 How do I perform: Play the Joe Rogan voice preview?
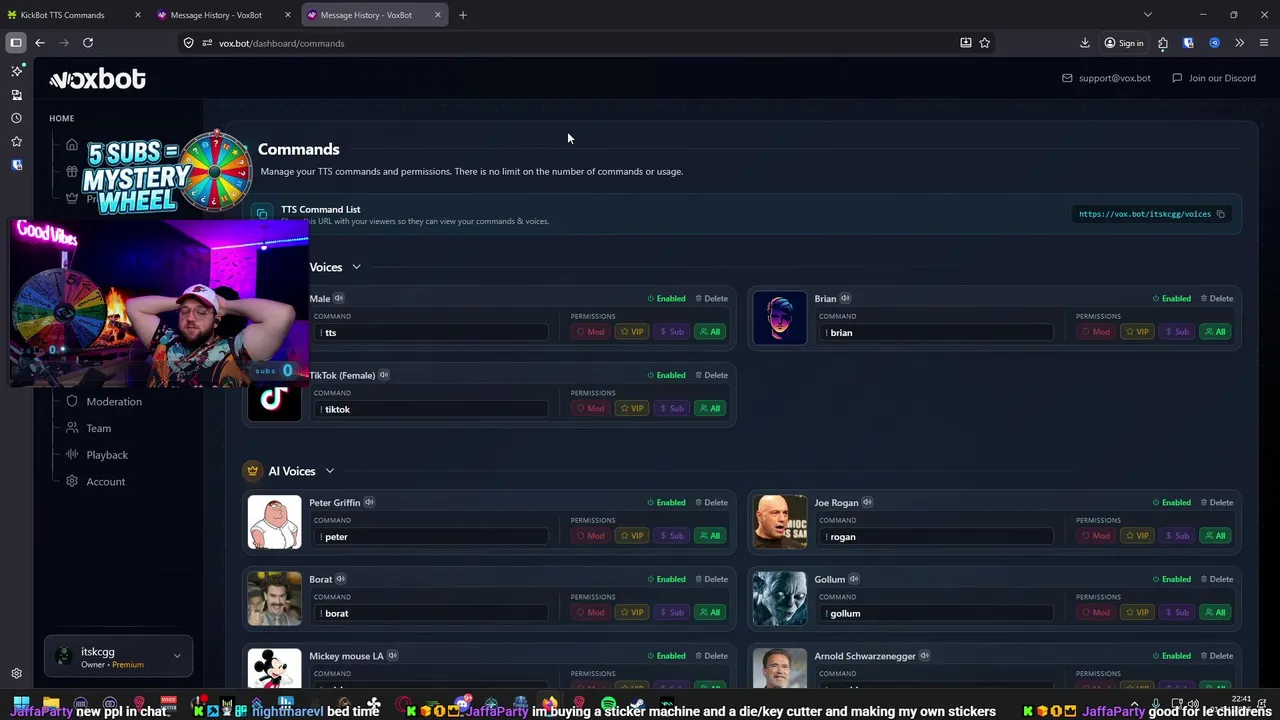867,502
